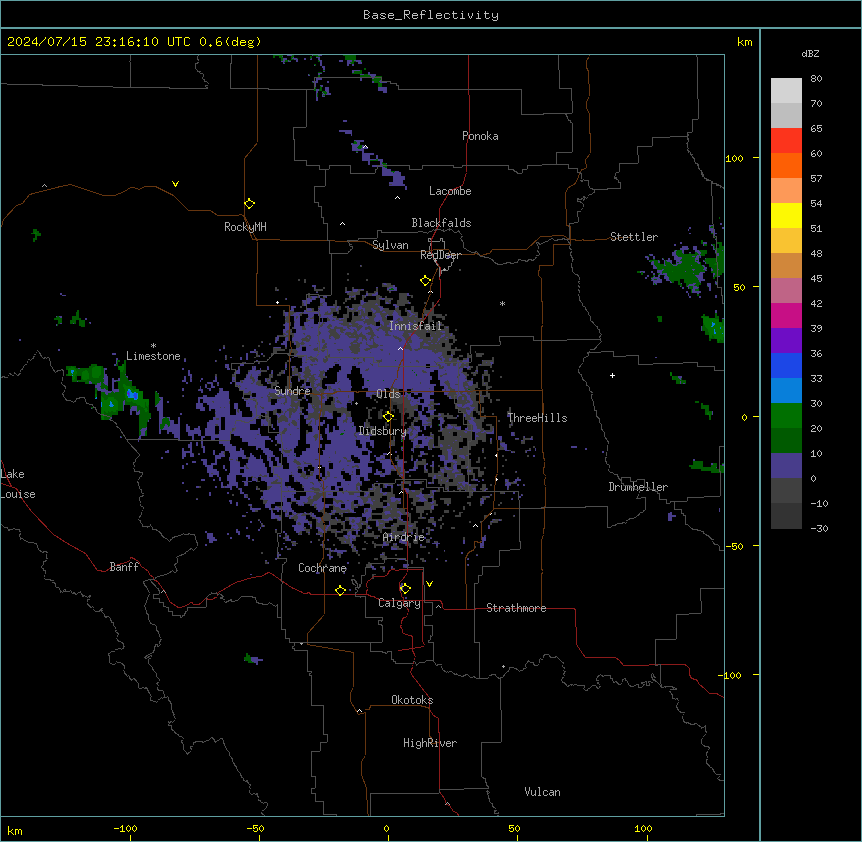862x842 pixels.
Task: Click the -50 tick on the right axis
Action: click(734, 546)
